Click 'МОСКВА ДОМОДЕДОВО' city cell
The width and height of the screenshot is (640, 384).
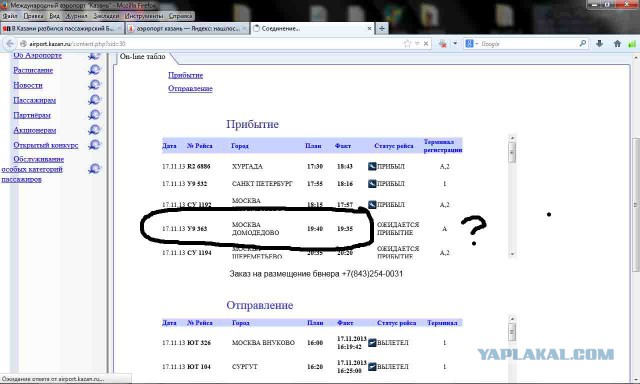tap(256, 229)
